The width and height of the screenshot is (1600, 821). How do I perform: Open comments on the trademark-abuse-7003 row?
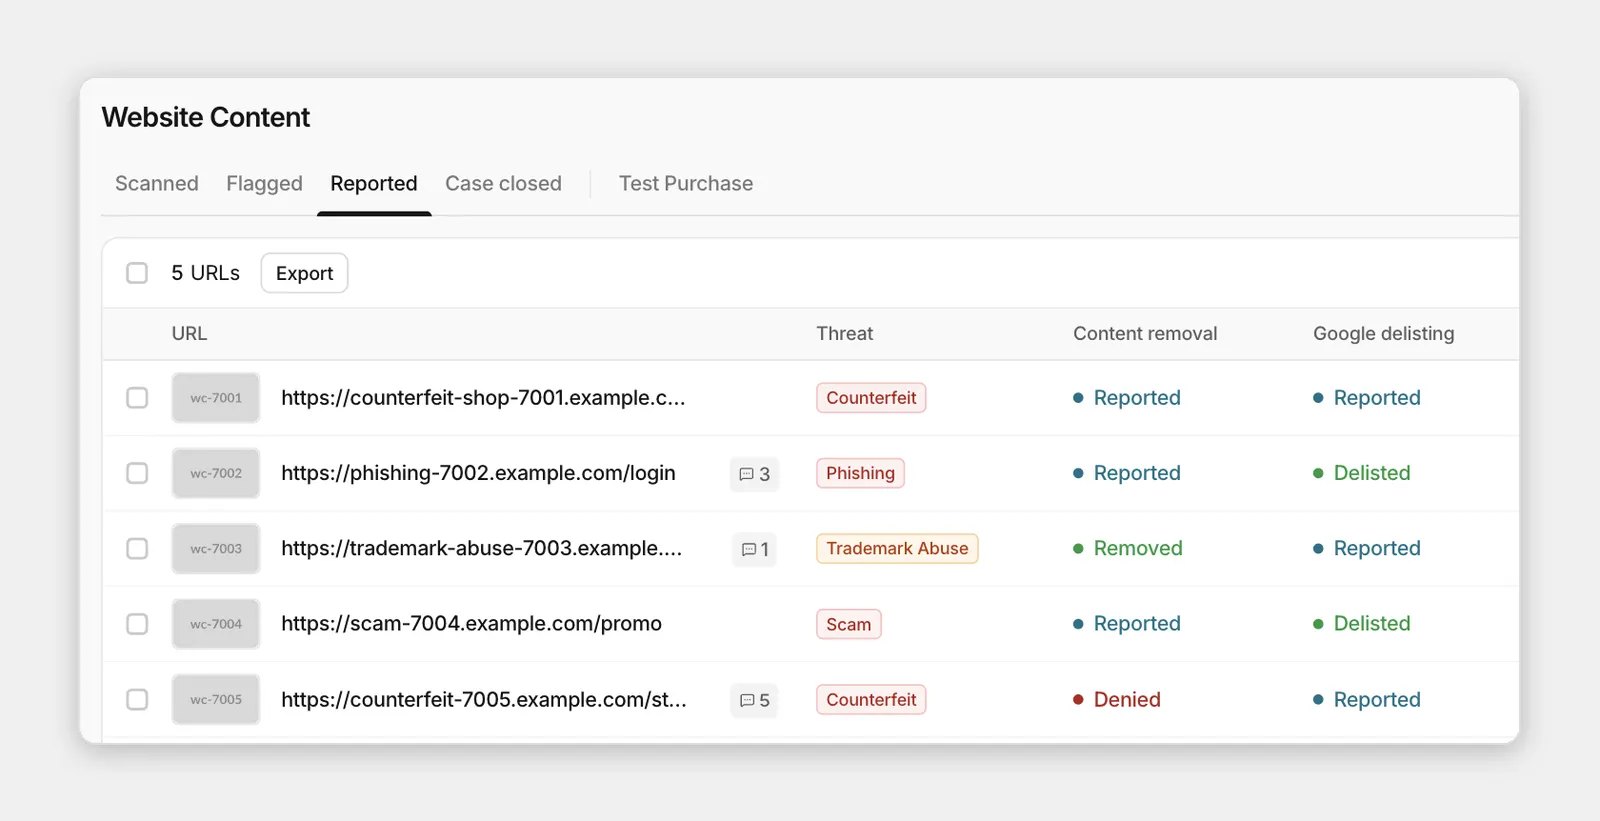pyautogui.click(x=755, y=549)
